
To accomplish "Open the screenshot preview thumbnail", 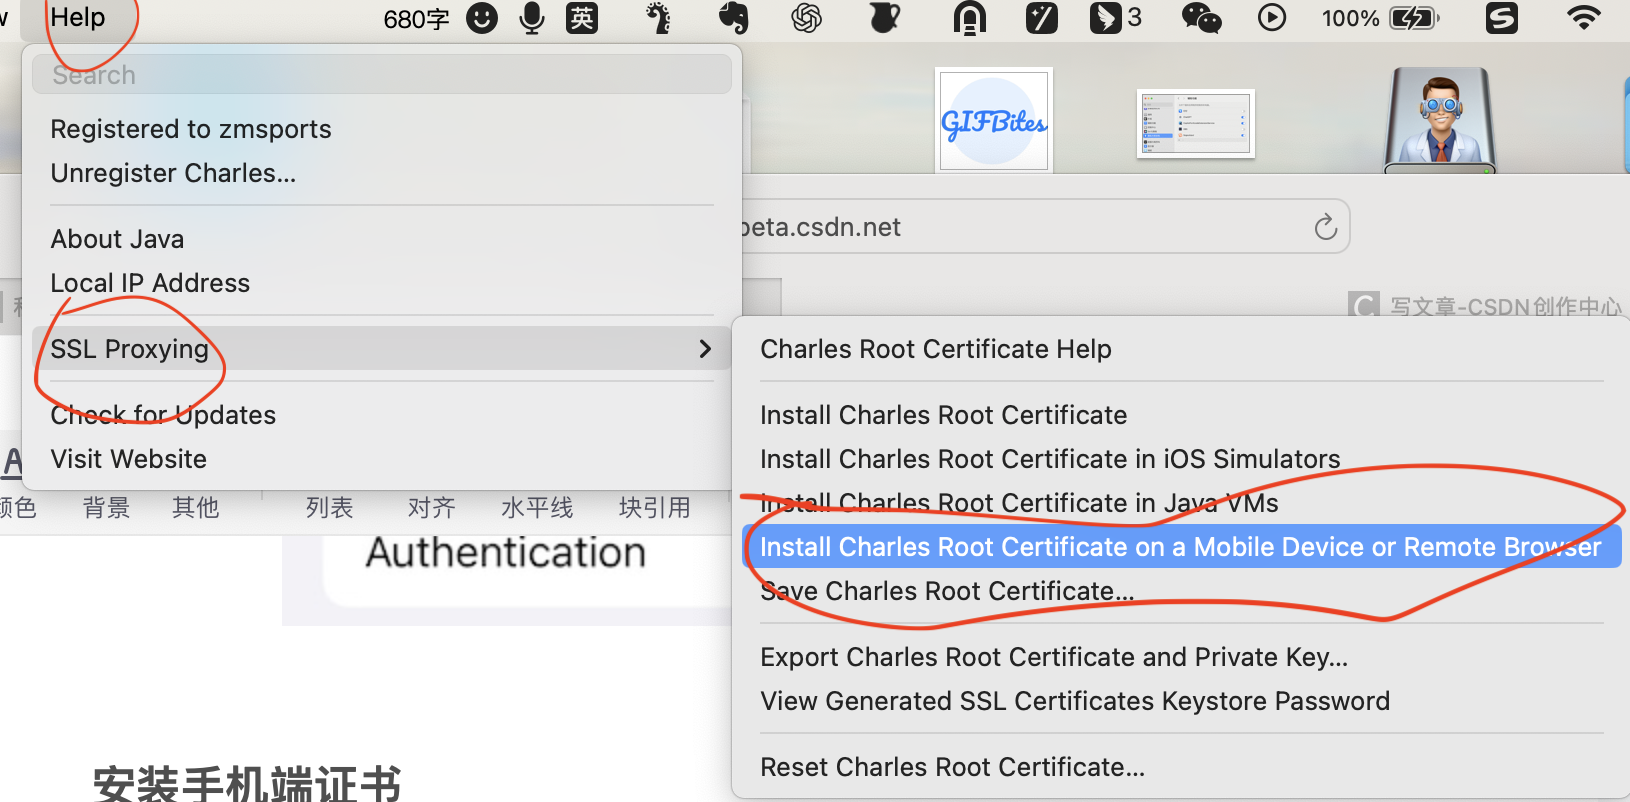I will [x=1196, y=124].
